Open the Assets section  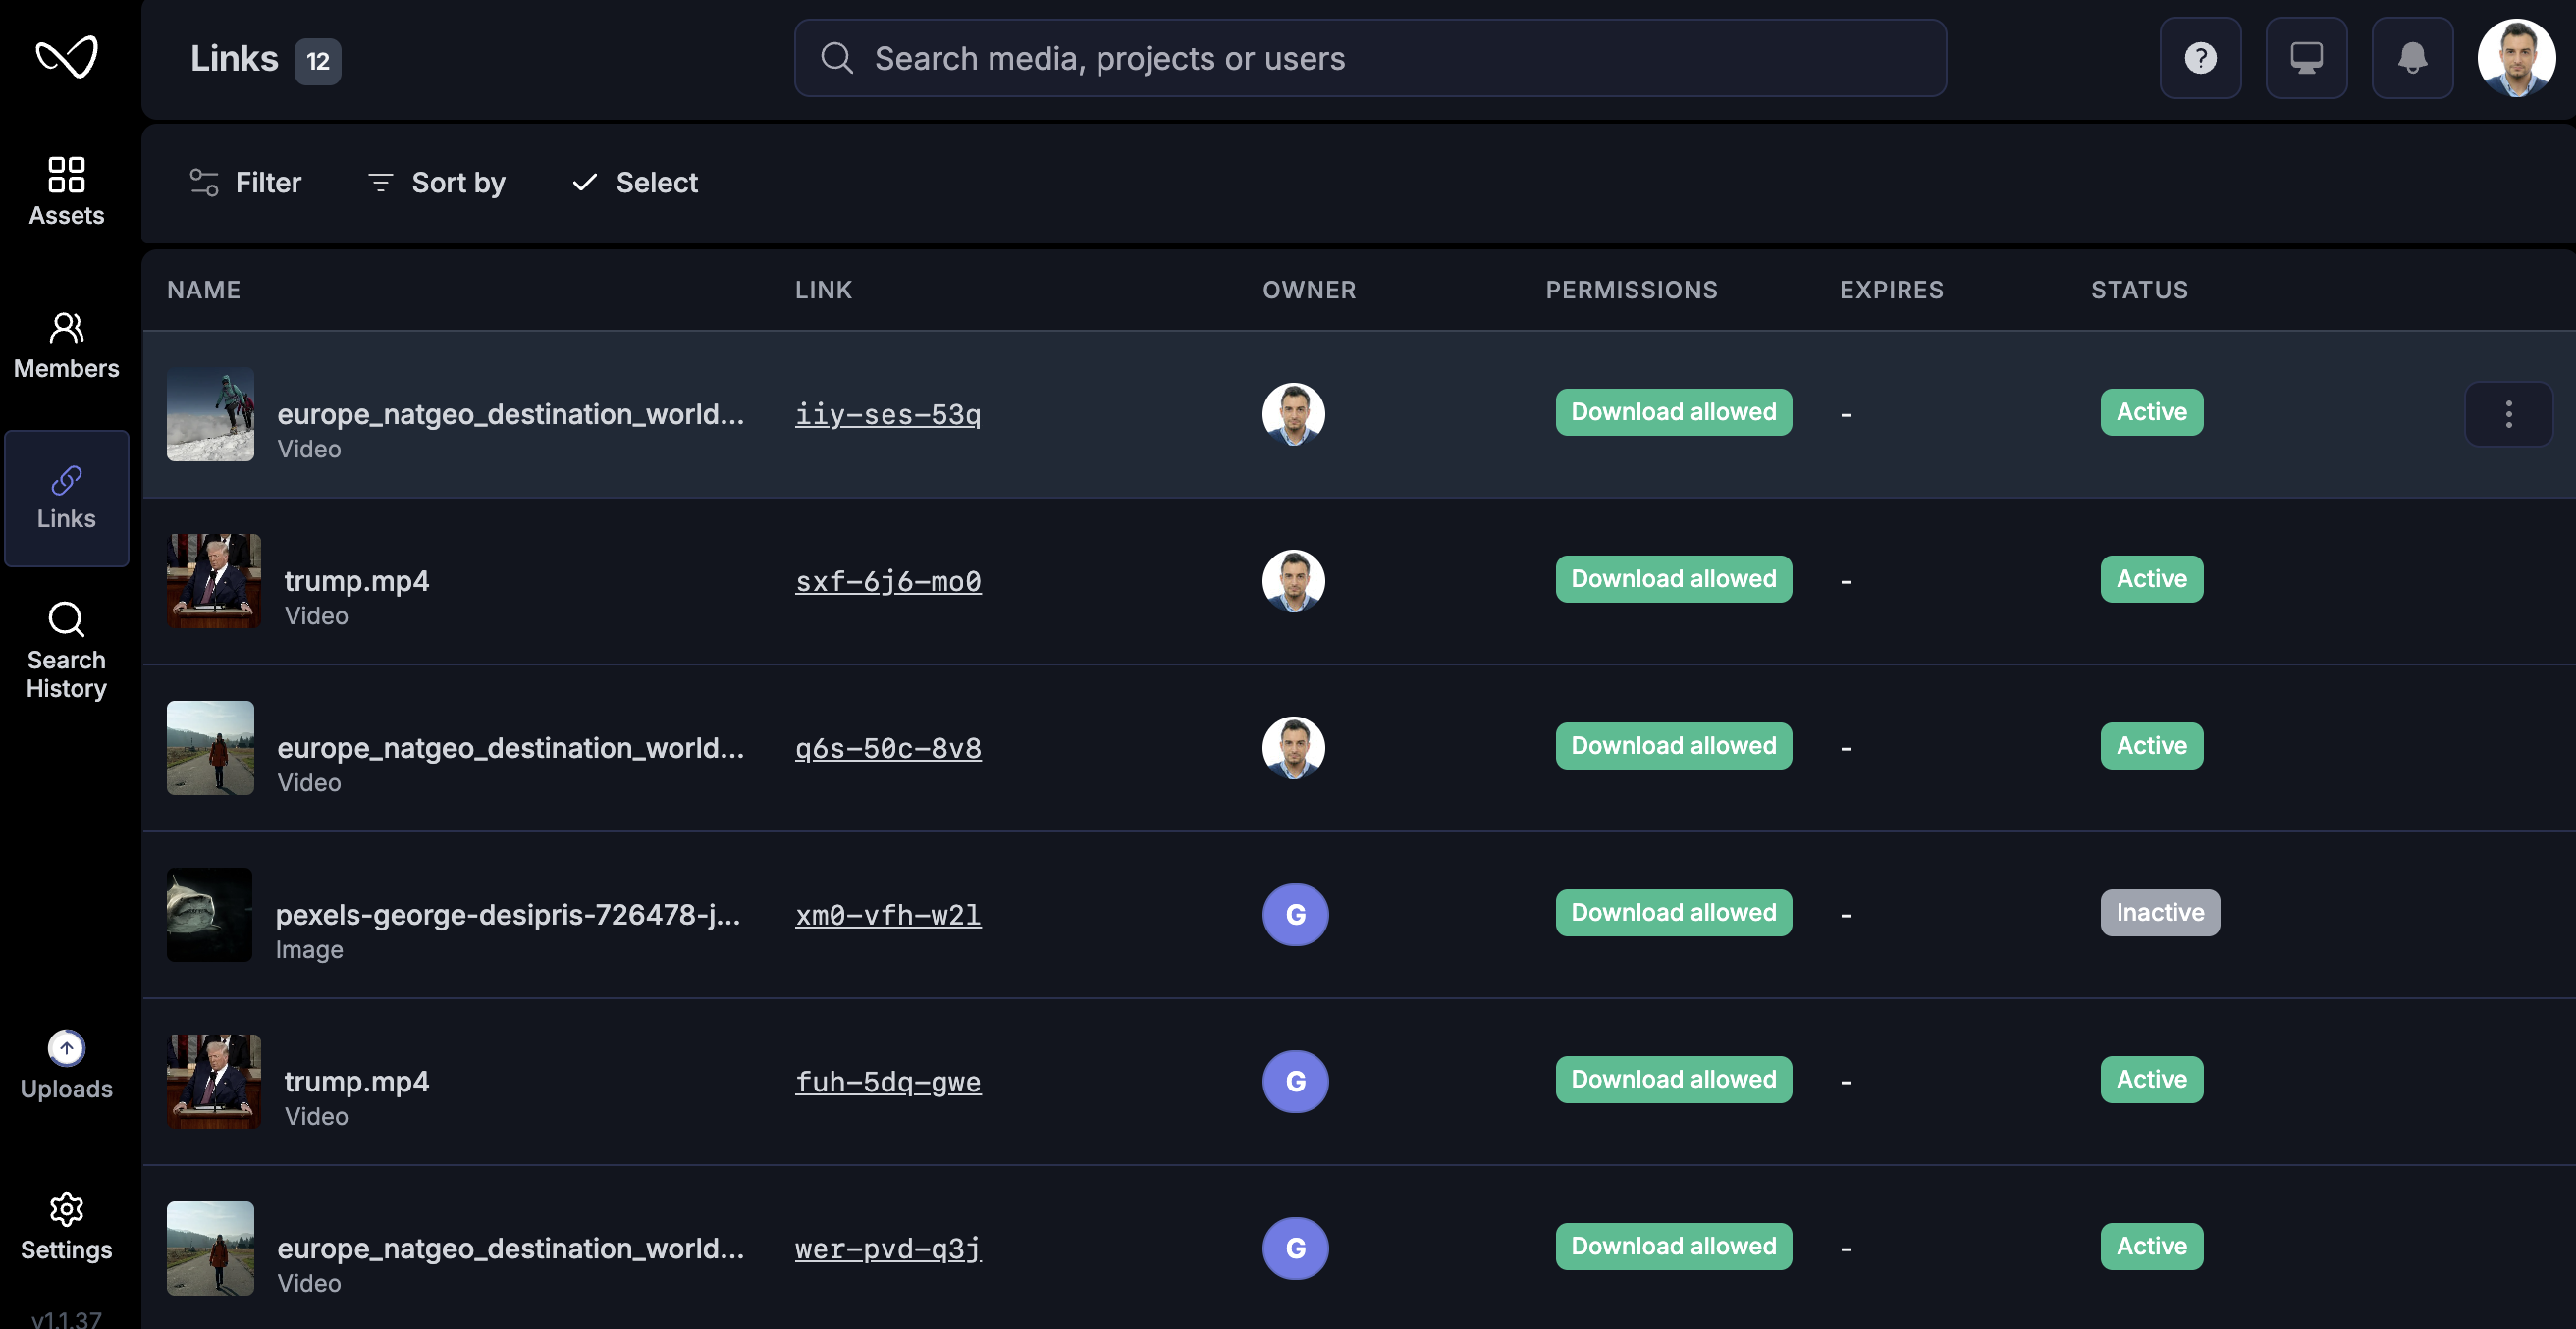pyautogui.click(x=66, y=190)
